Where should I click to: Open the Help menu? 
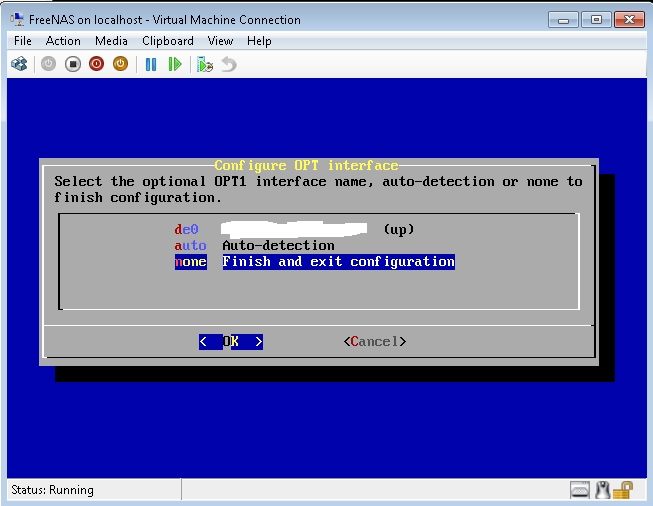click(x=259, y=41)
